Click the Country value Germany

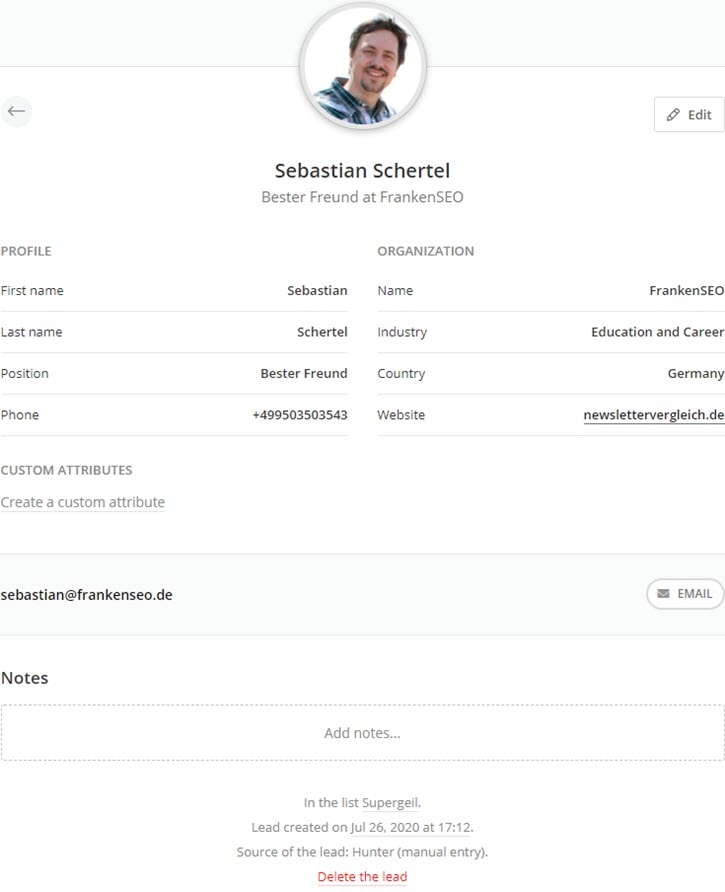[695, 374]
